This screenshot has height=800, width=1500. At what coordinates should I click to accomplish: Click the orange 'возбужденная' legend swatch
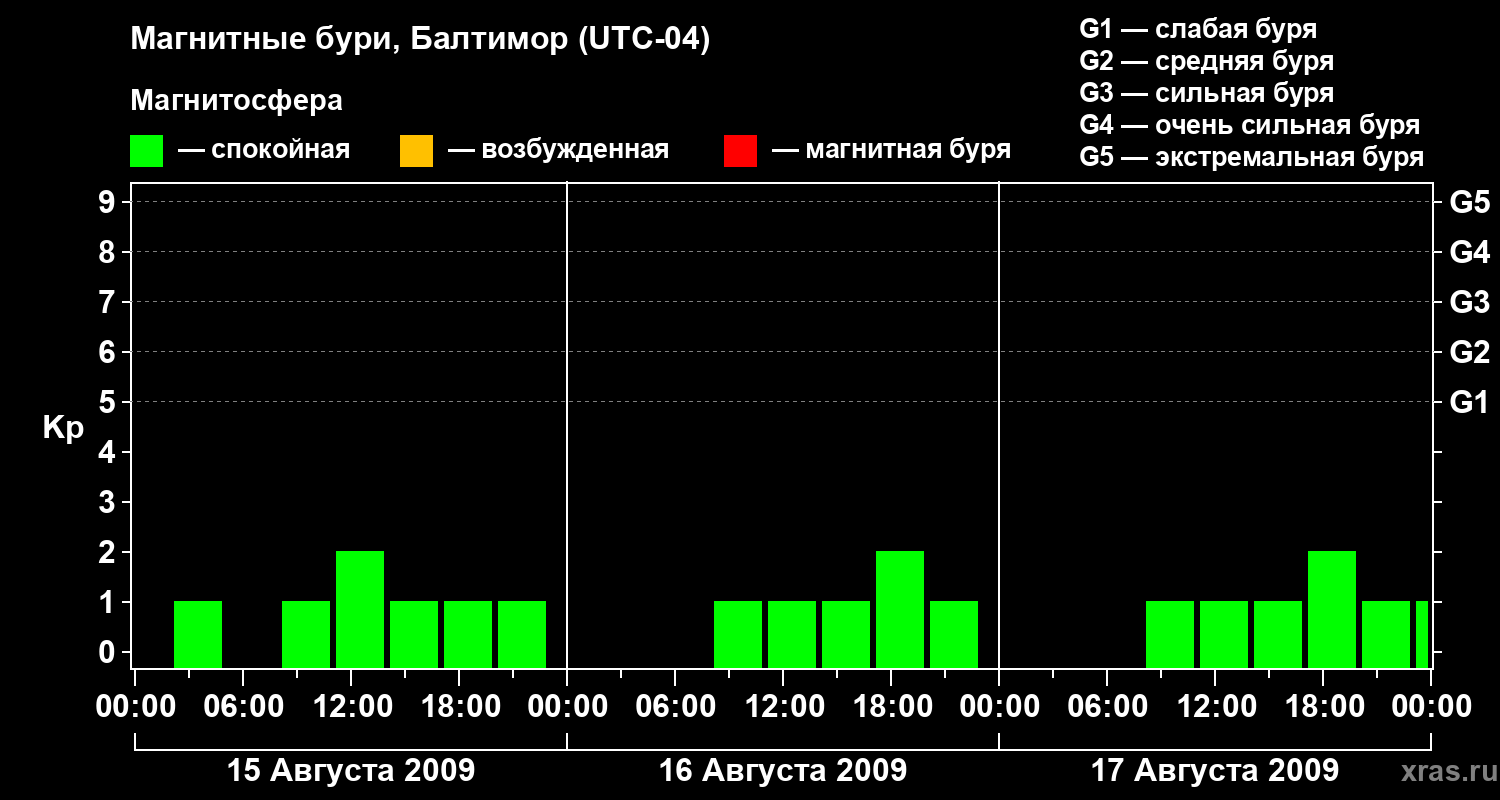click(416, 151)
